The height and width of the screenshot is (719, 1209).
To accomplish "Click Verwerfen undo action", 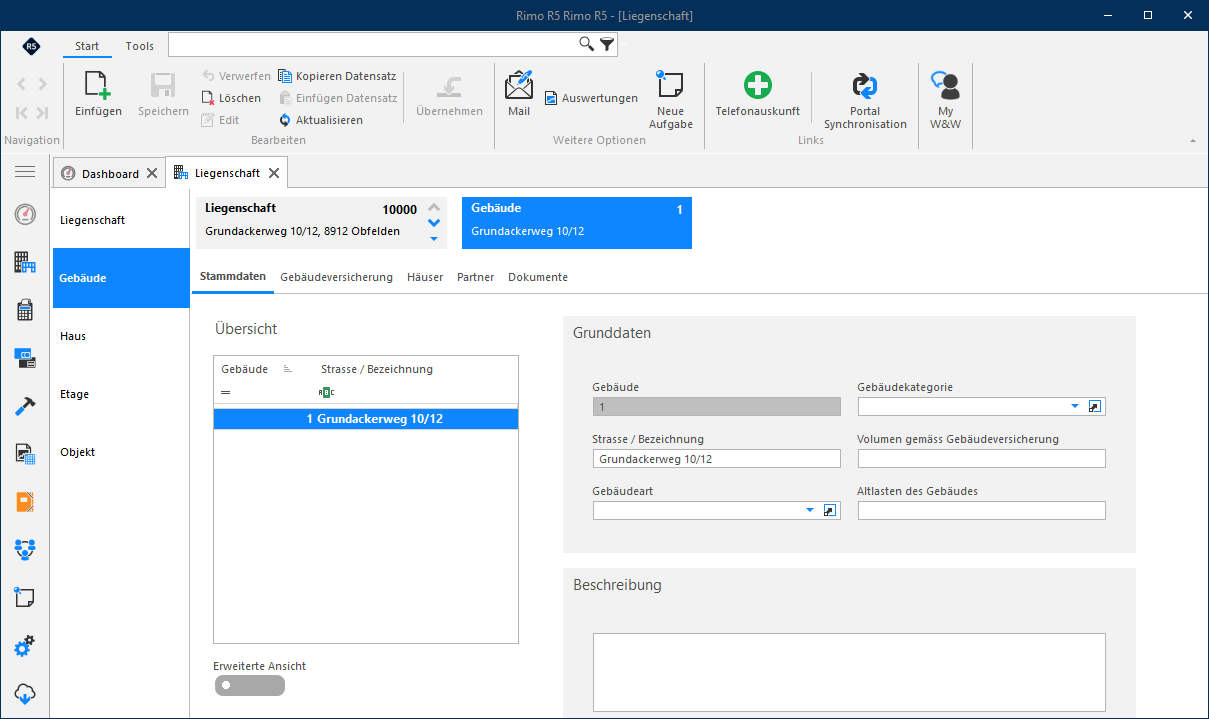I will click(236, 76).
